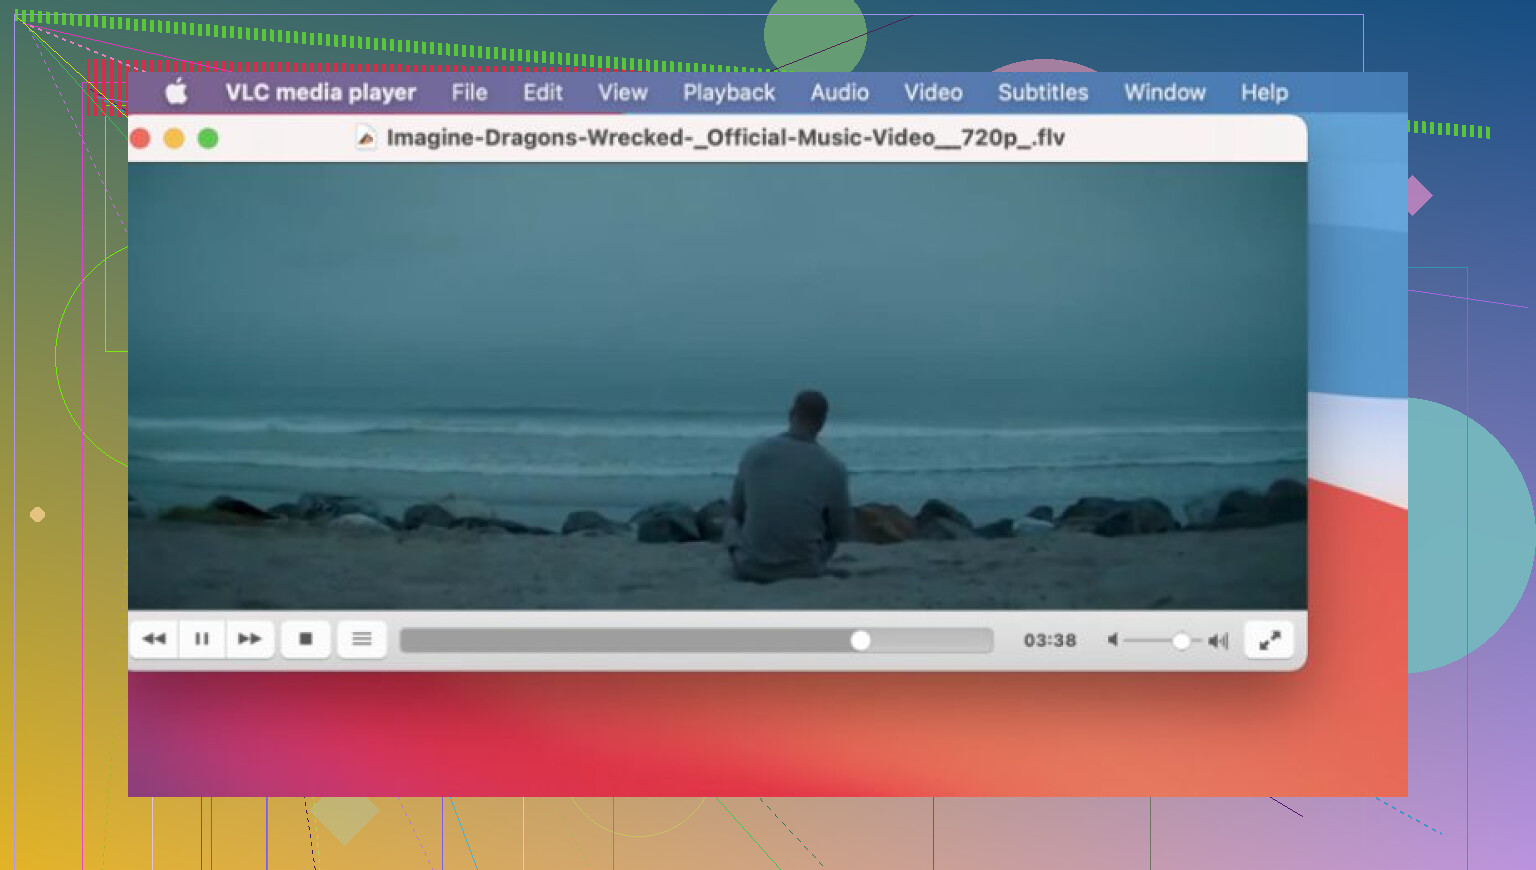Screen dimensions: 1536x870
Task: Open the Audio menu
Action: click(840, 92)
